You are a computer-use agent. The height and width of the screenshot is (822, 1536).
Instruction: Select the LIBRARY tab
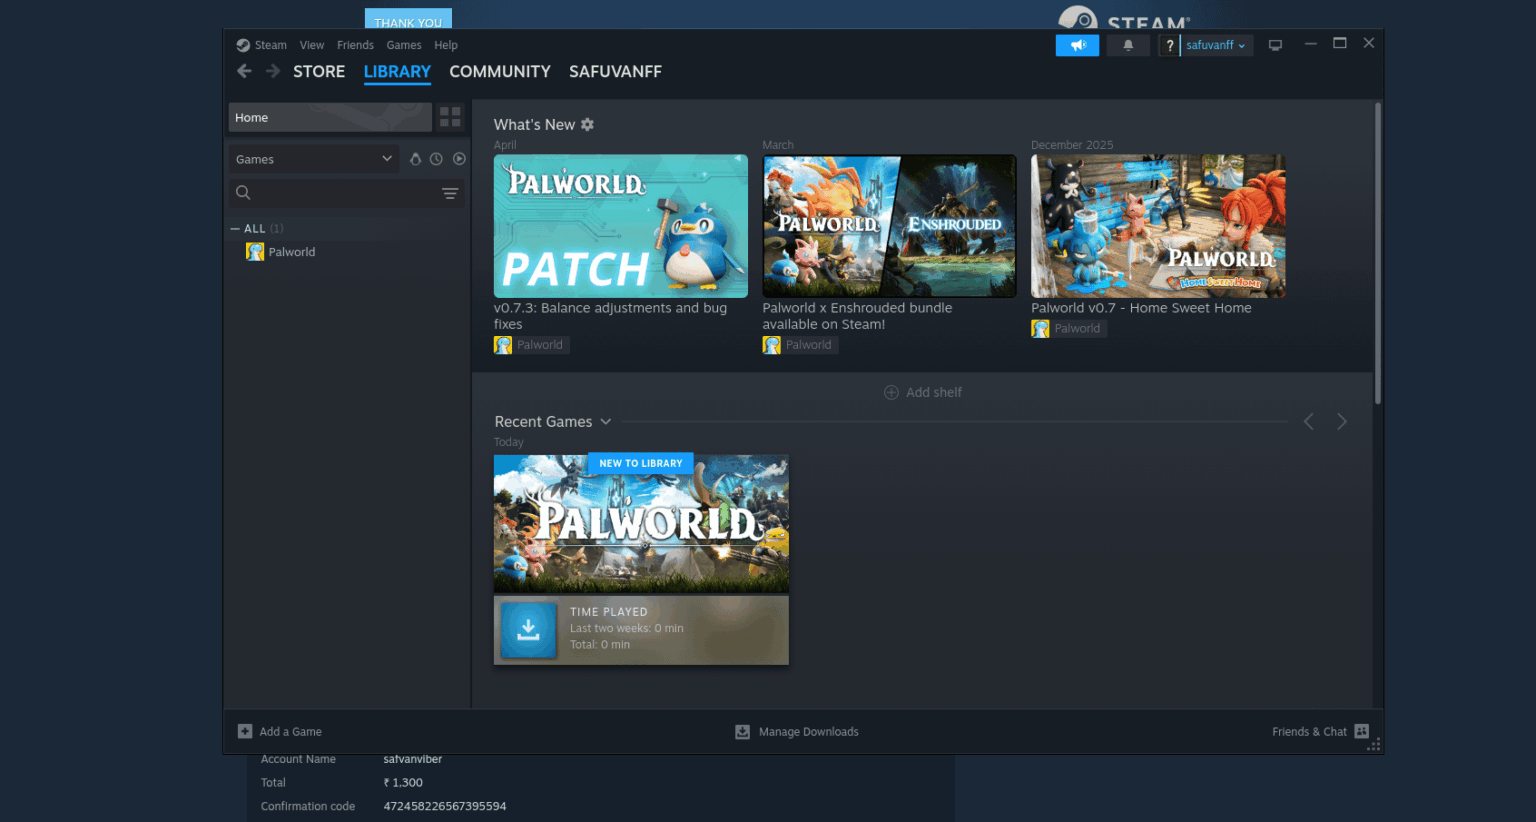pos(397,72)
